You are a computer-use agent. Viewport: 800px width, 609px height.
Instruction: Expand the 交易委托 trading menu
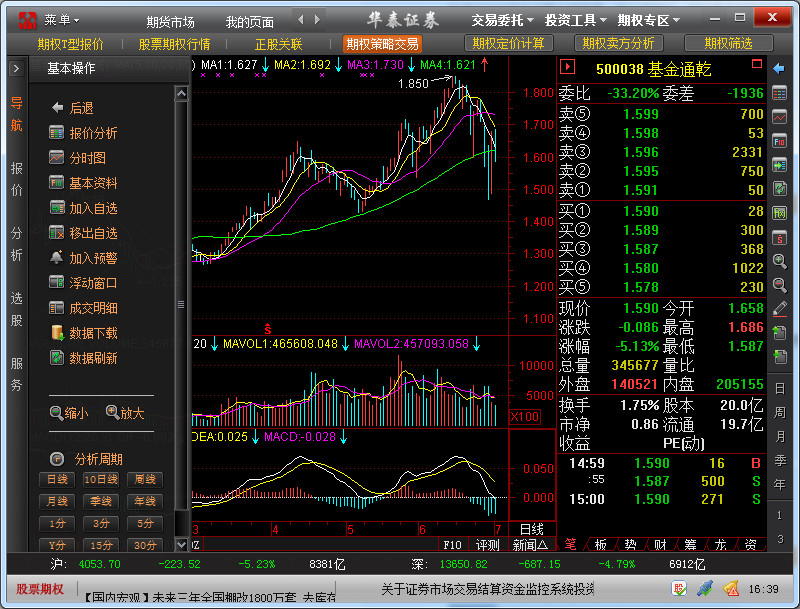501,18
